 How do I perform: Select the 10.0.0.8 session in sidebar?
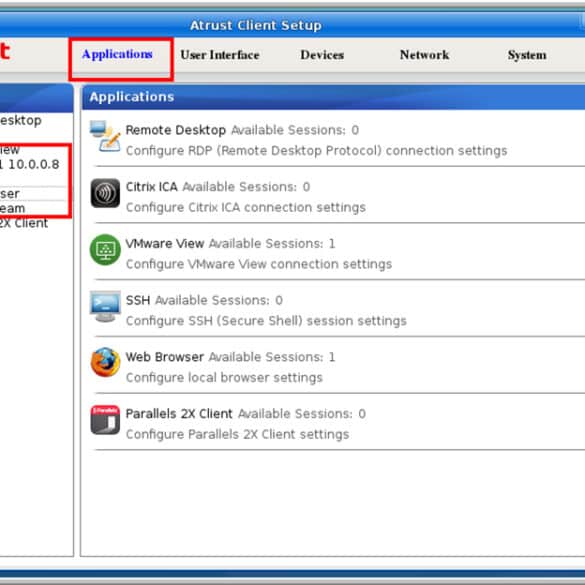click(x=30, y=164)
